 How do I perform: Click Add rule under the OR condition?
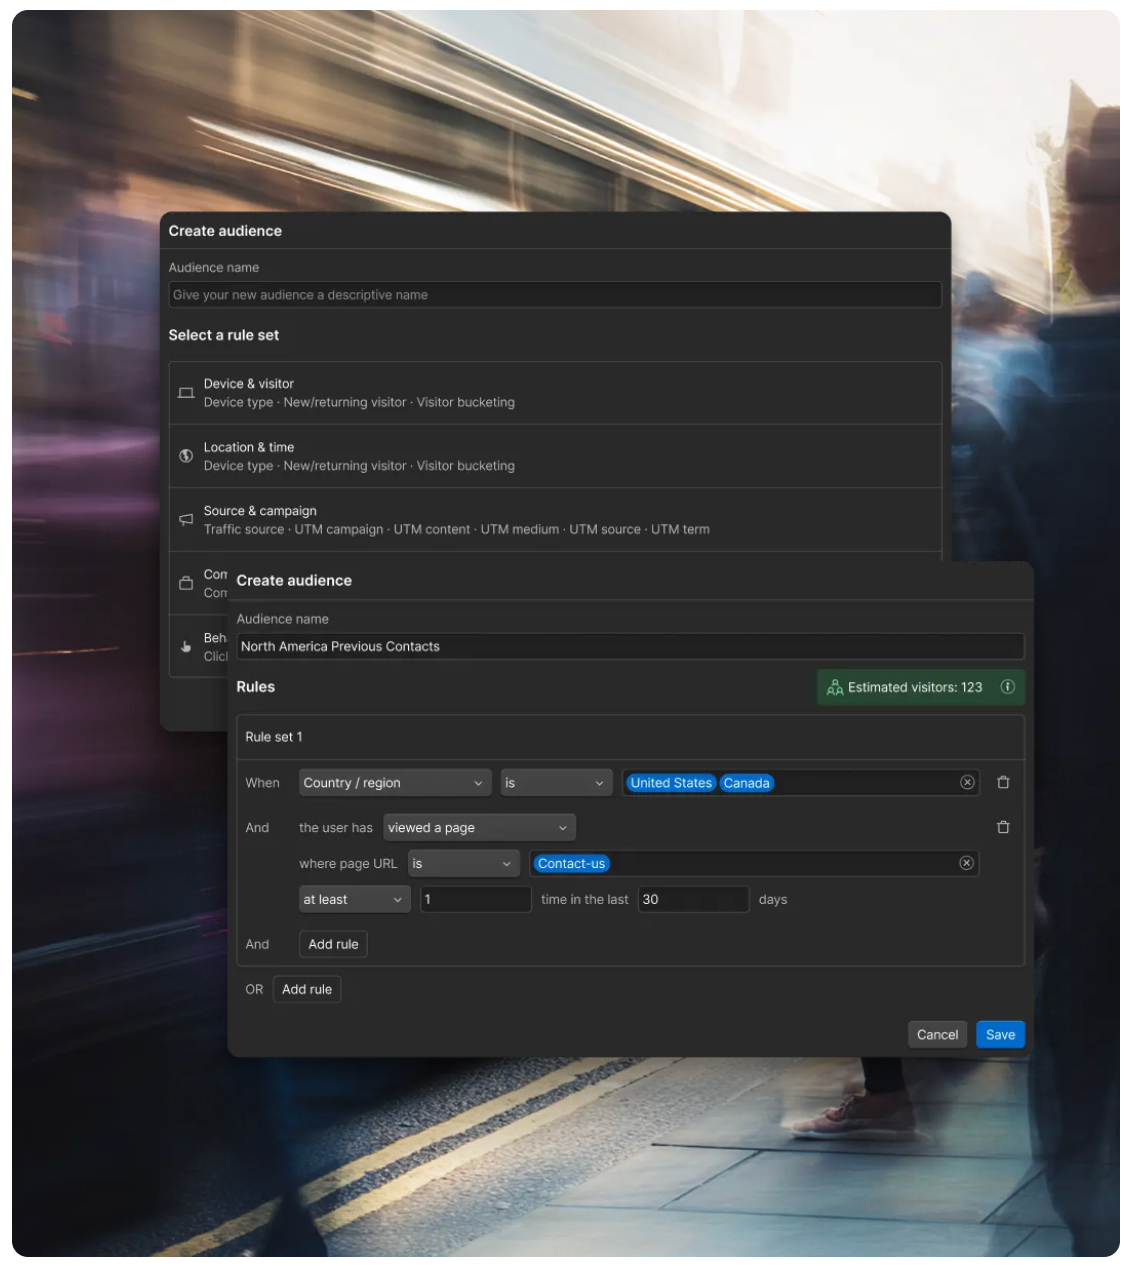pyautogui.click(x=307, y=989)
